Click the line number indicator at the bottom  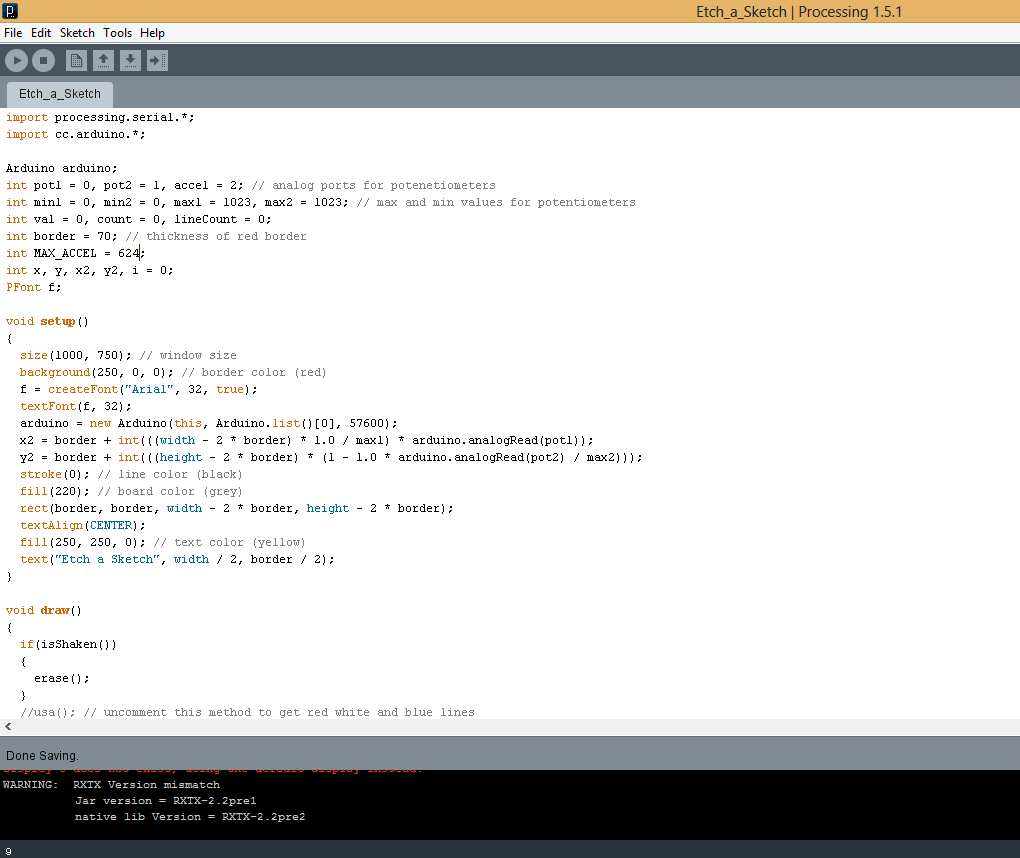(x=8, y=851)
